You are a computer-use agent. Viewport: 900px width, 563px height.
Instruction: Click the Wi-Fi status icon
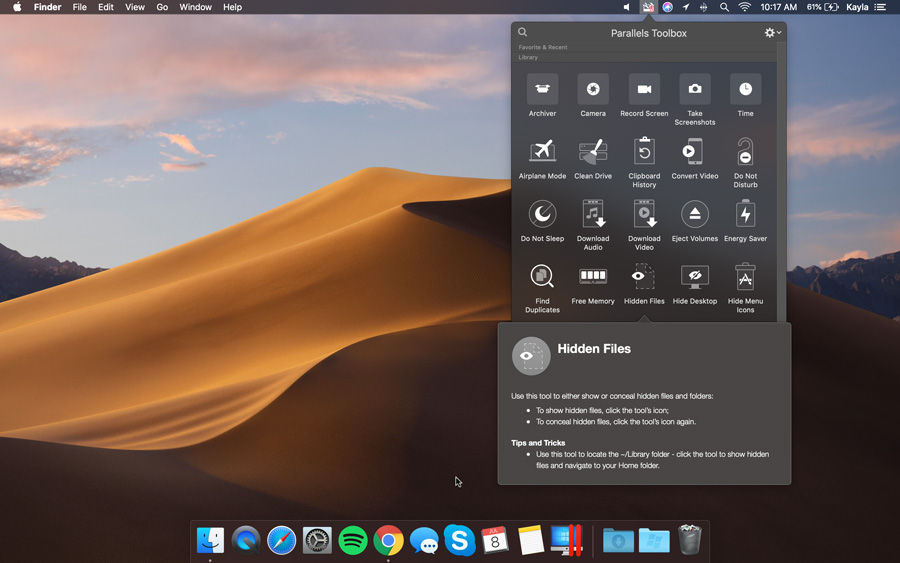[744, 7]
